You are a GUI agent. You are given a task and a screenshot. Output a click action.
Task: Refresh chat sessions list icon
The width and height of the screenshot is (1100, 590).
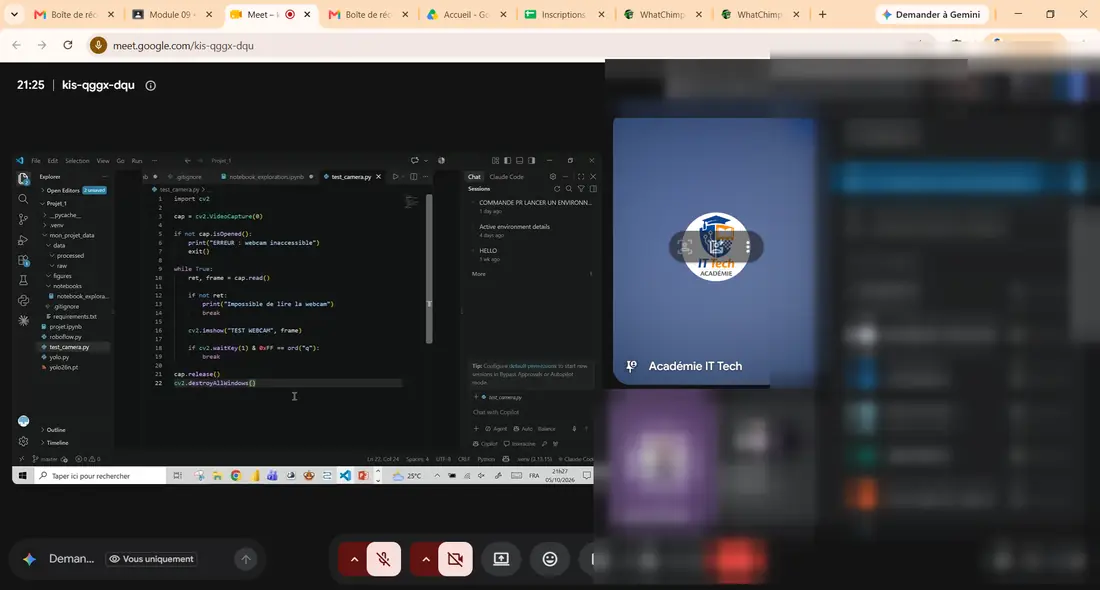click(557, 189)
